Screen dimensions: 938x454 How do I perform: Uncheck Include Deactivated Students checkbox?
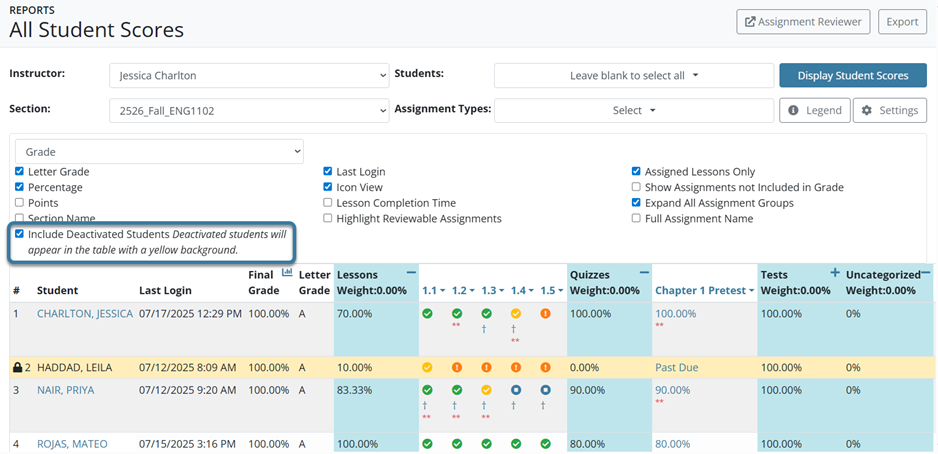20,234
